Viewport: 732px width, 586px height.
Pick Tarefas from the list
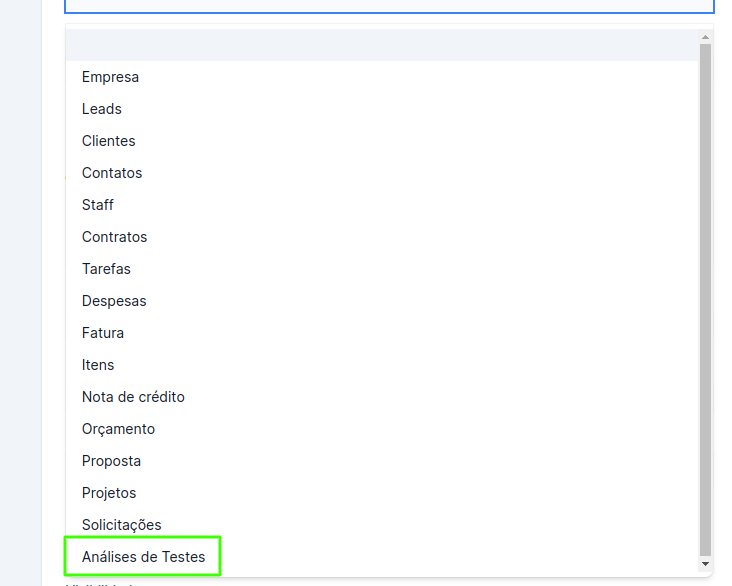(106, 269)
